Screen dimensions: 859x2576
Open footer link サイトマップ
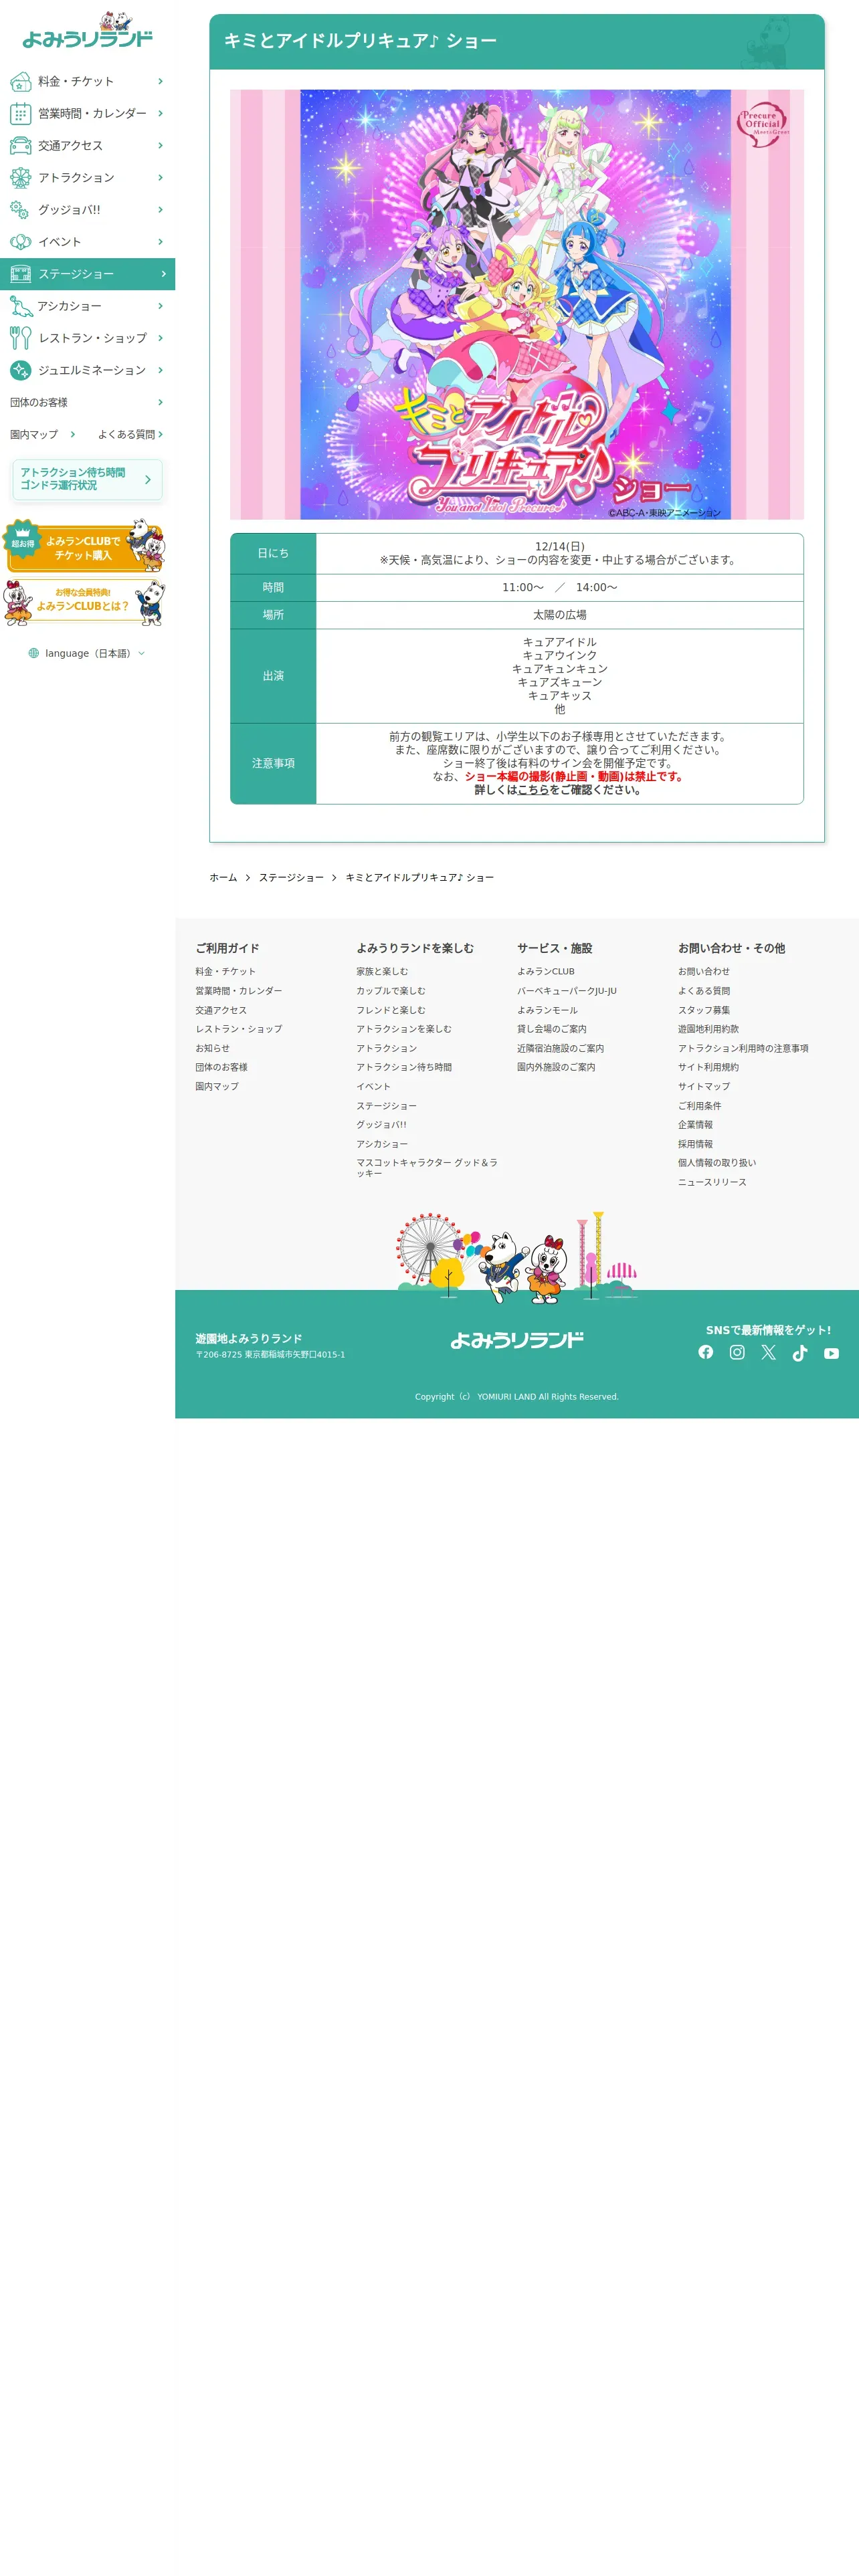point(704,1087)
